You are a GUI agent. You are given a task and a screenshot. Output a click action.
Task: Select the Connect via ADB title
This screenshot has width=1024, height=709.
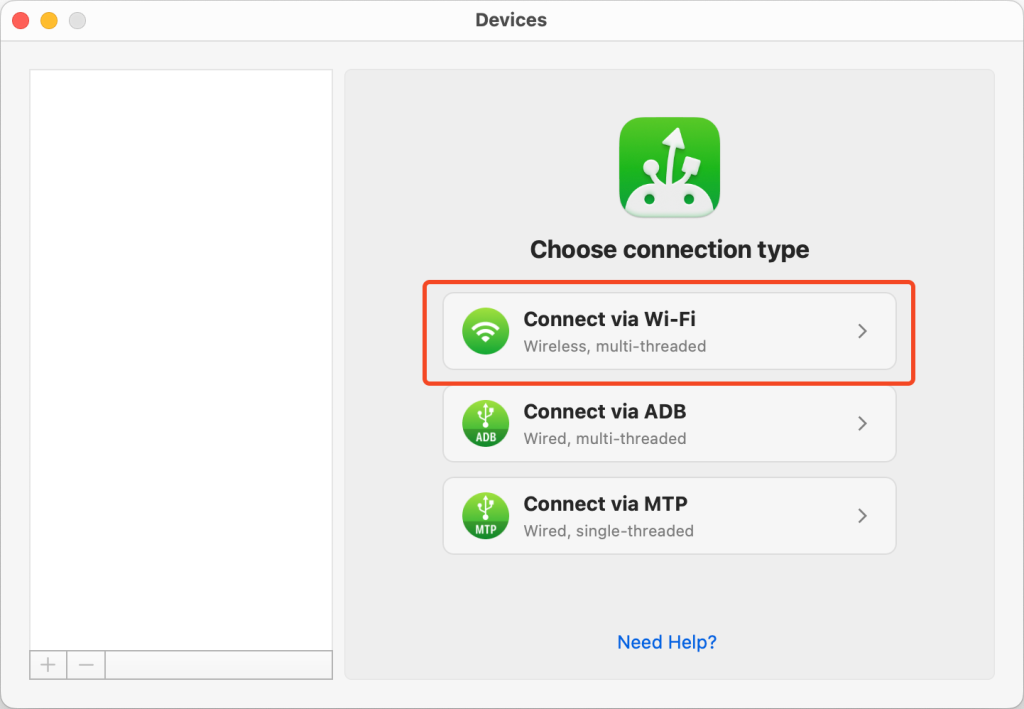(605, 411)
